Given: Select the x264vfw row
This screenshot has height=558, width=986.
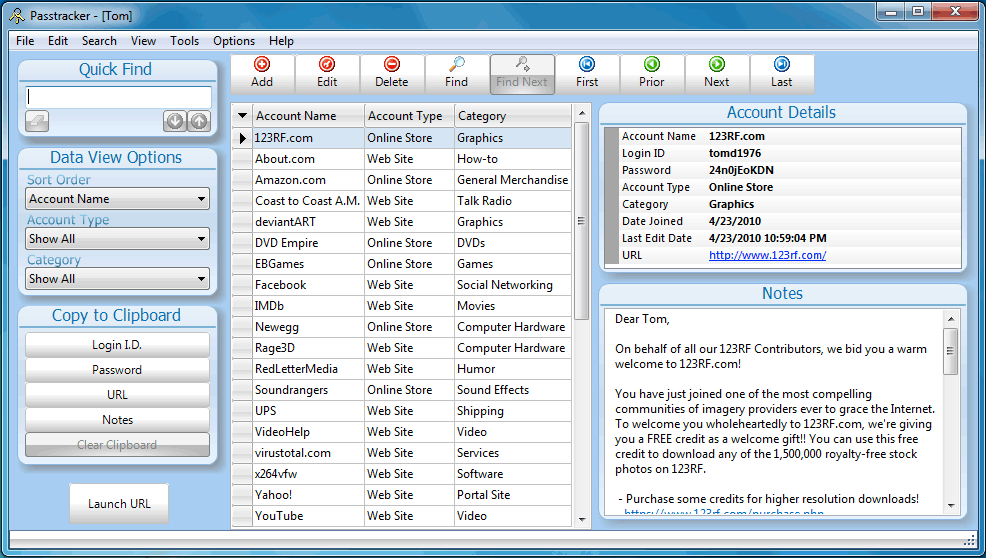Looking at the screenshot, I should tap(402, 474).
